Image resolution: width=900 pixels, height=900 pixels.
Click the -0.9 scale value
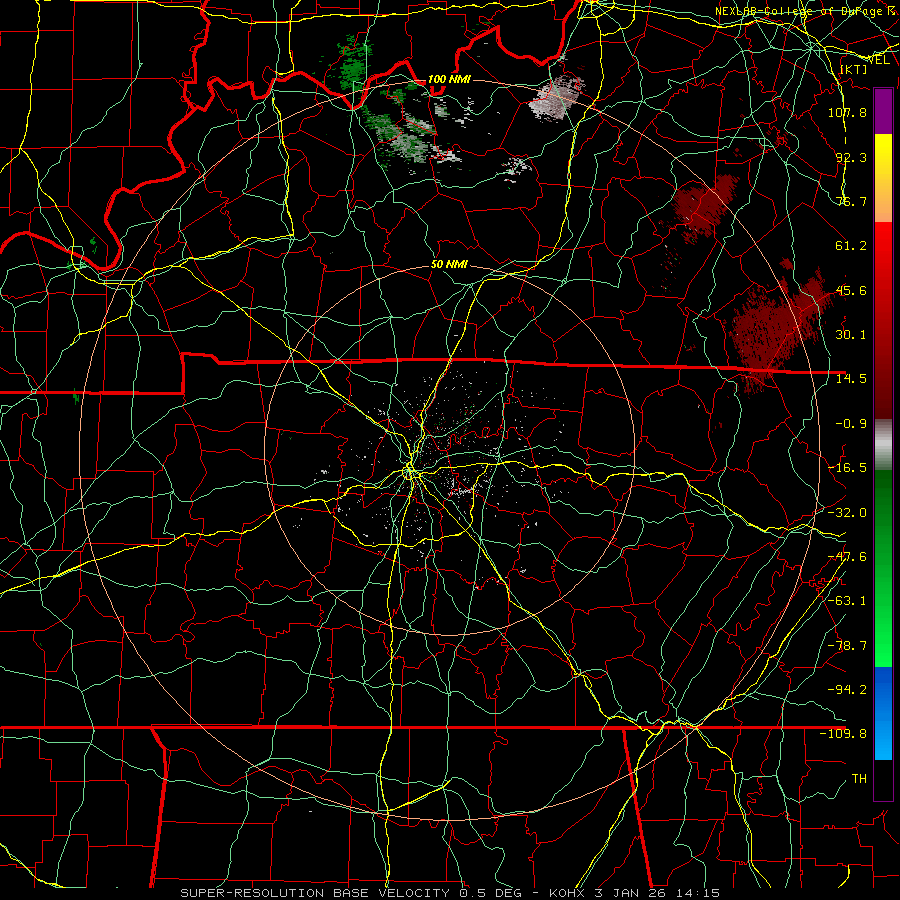tap(851, 424)
